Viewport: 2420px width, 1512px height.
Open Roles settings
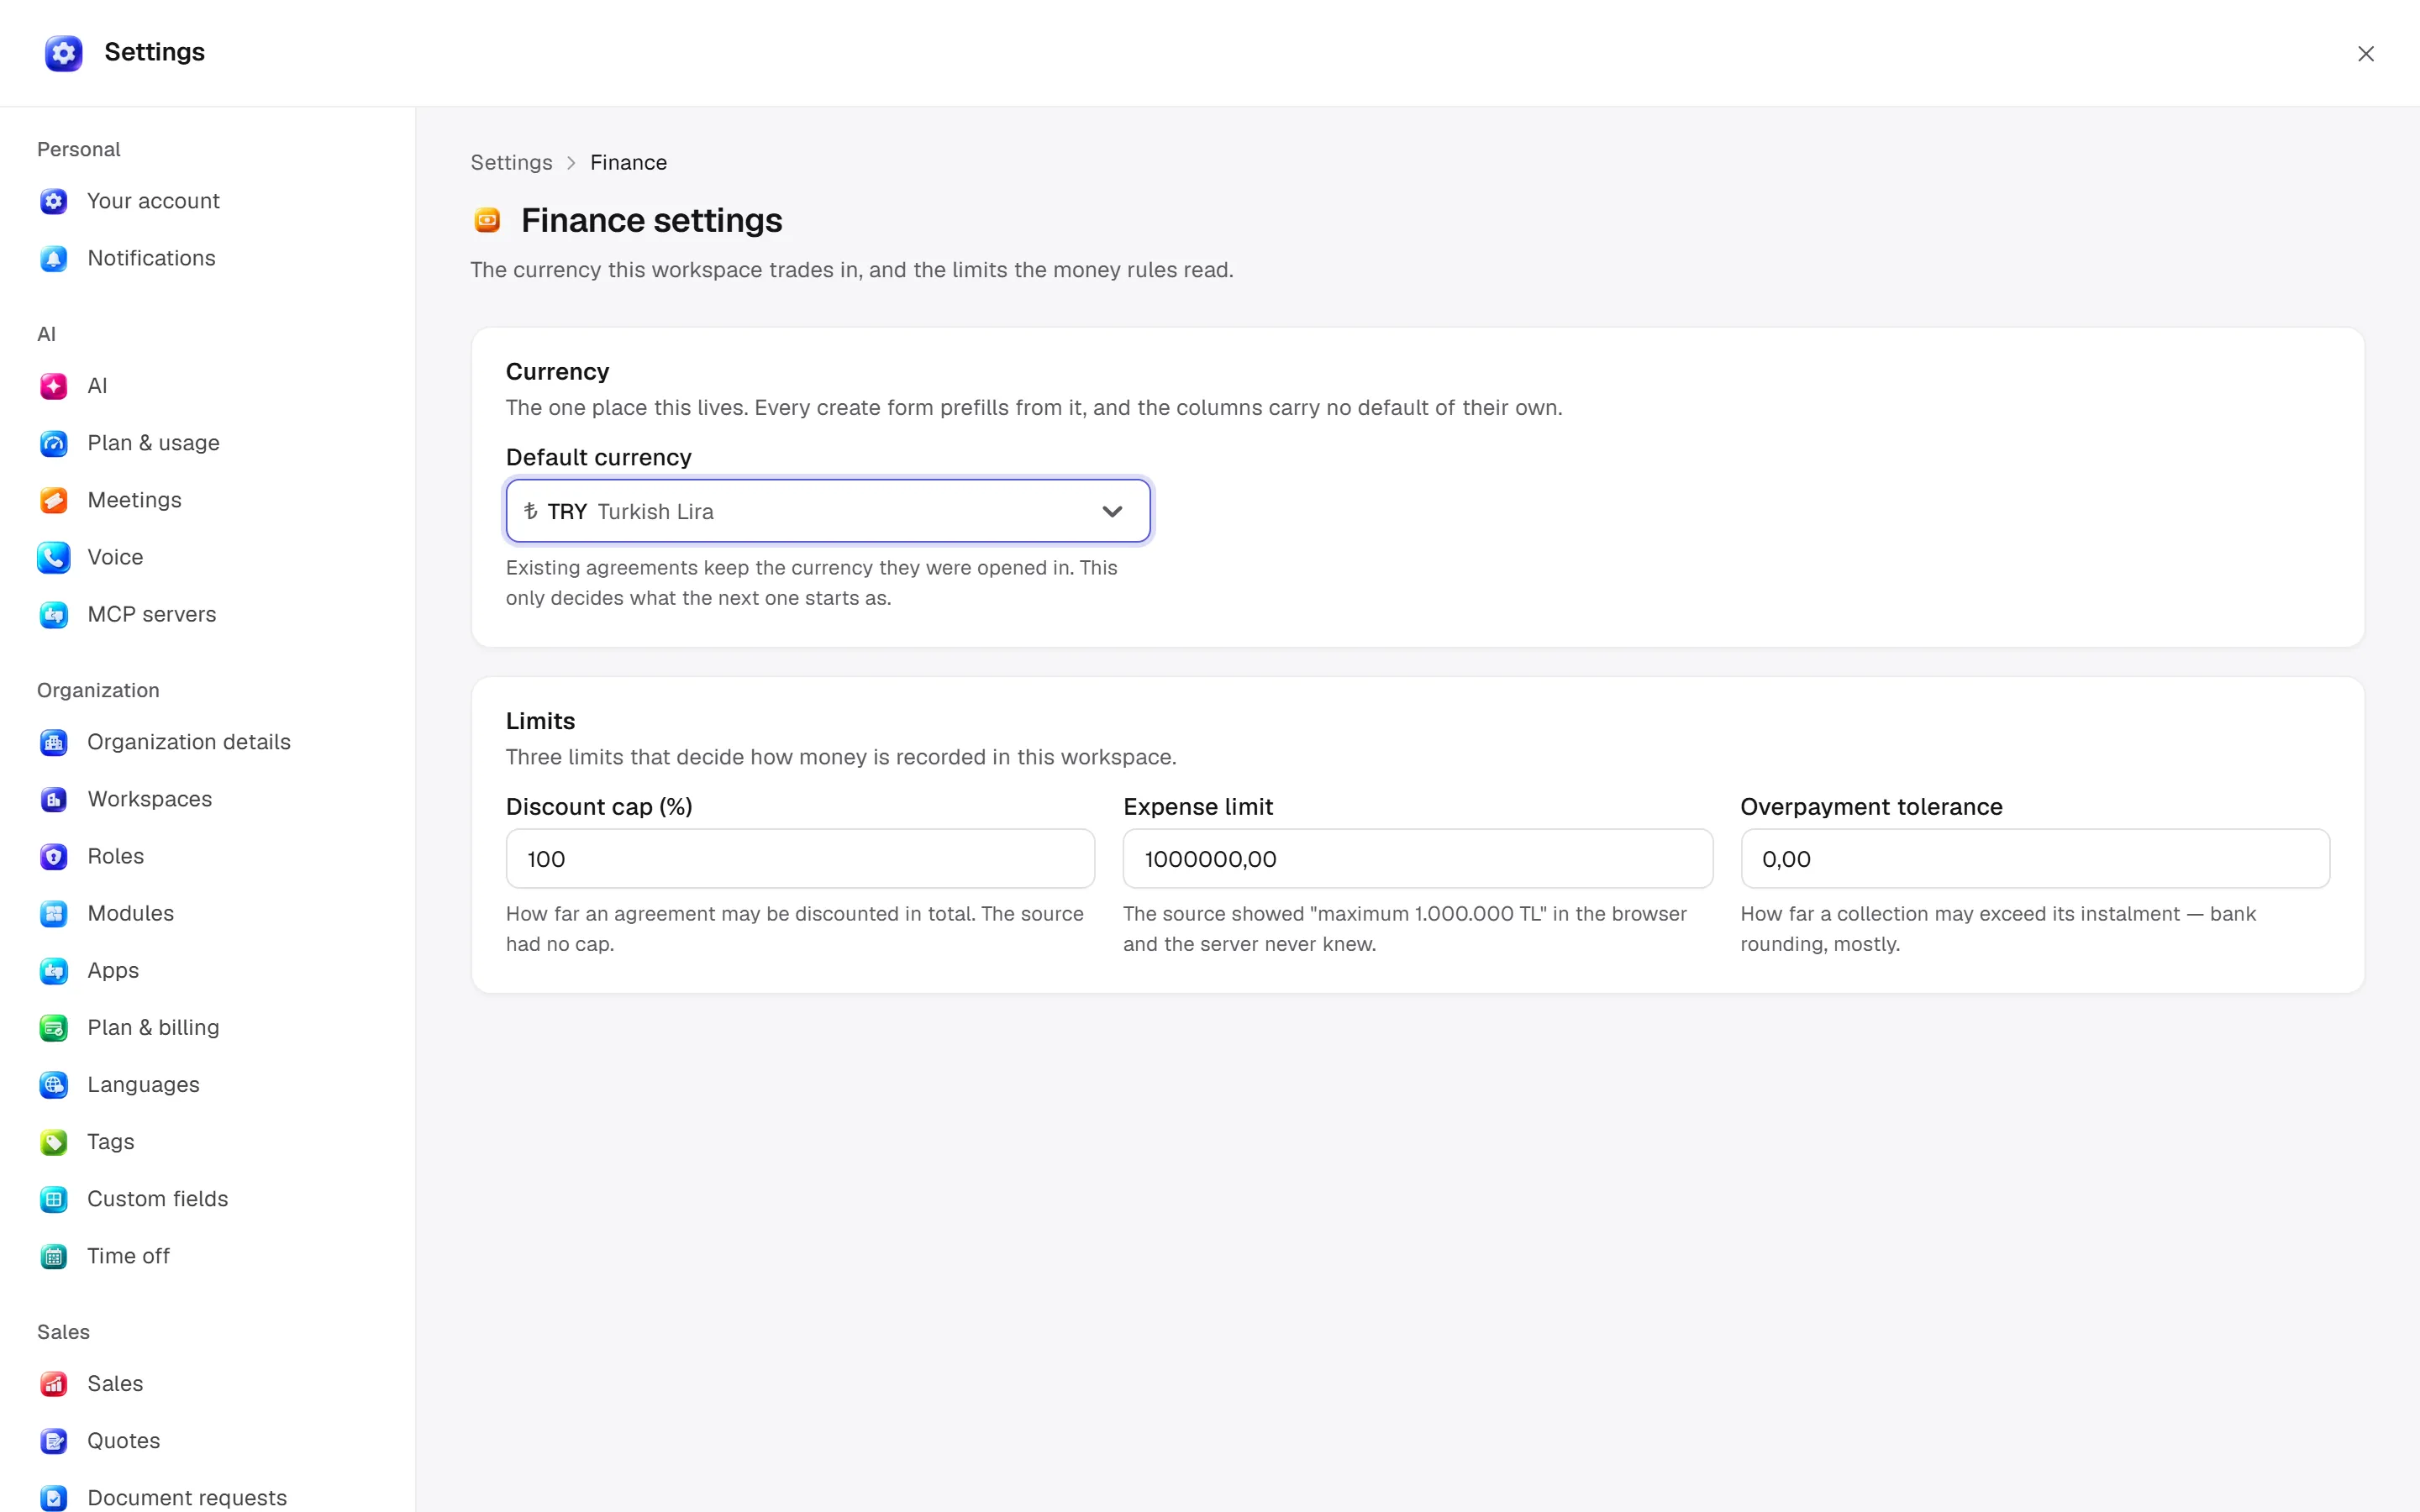(208, 856)
